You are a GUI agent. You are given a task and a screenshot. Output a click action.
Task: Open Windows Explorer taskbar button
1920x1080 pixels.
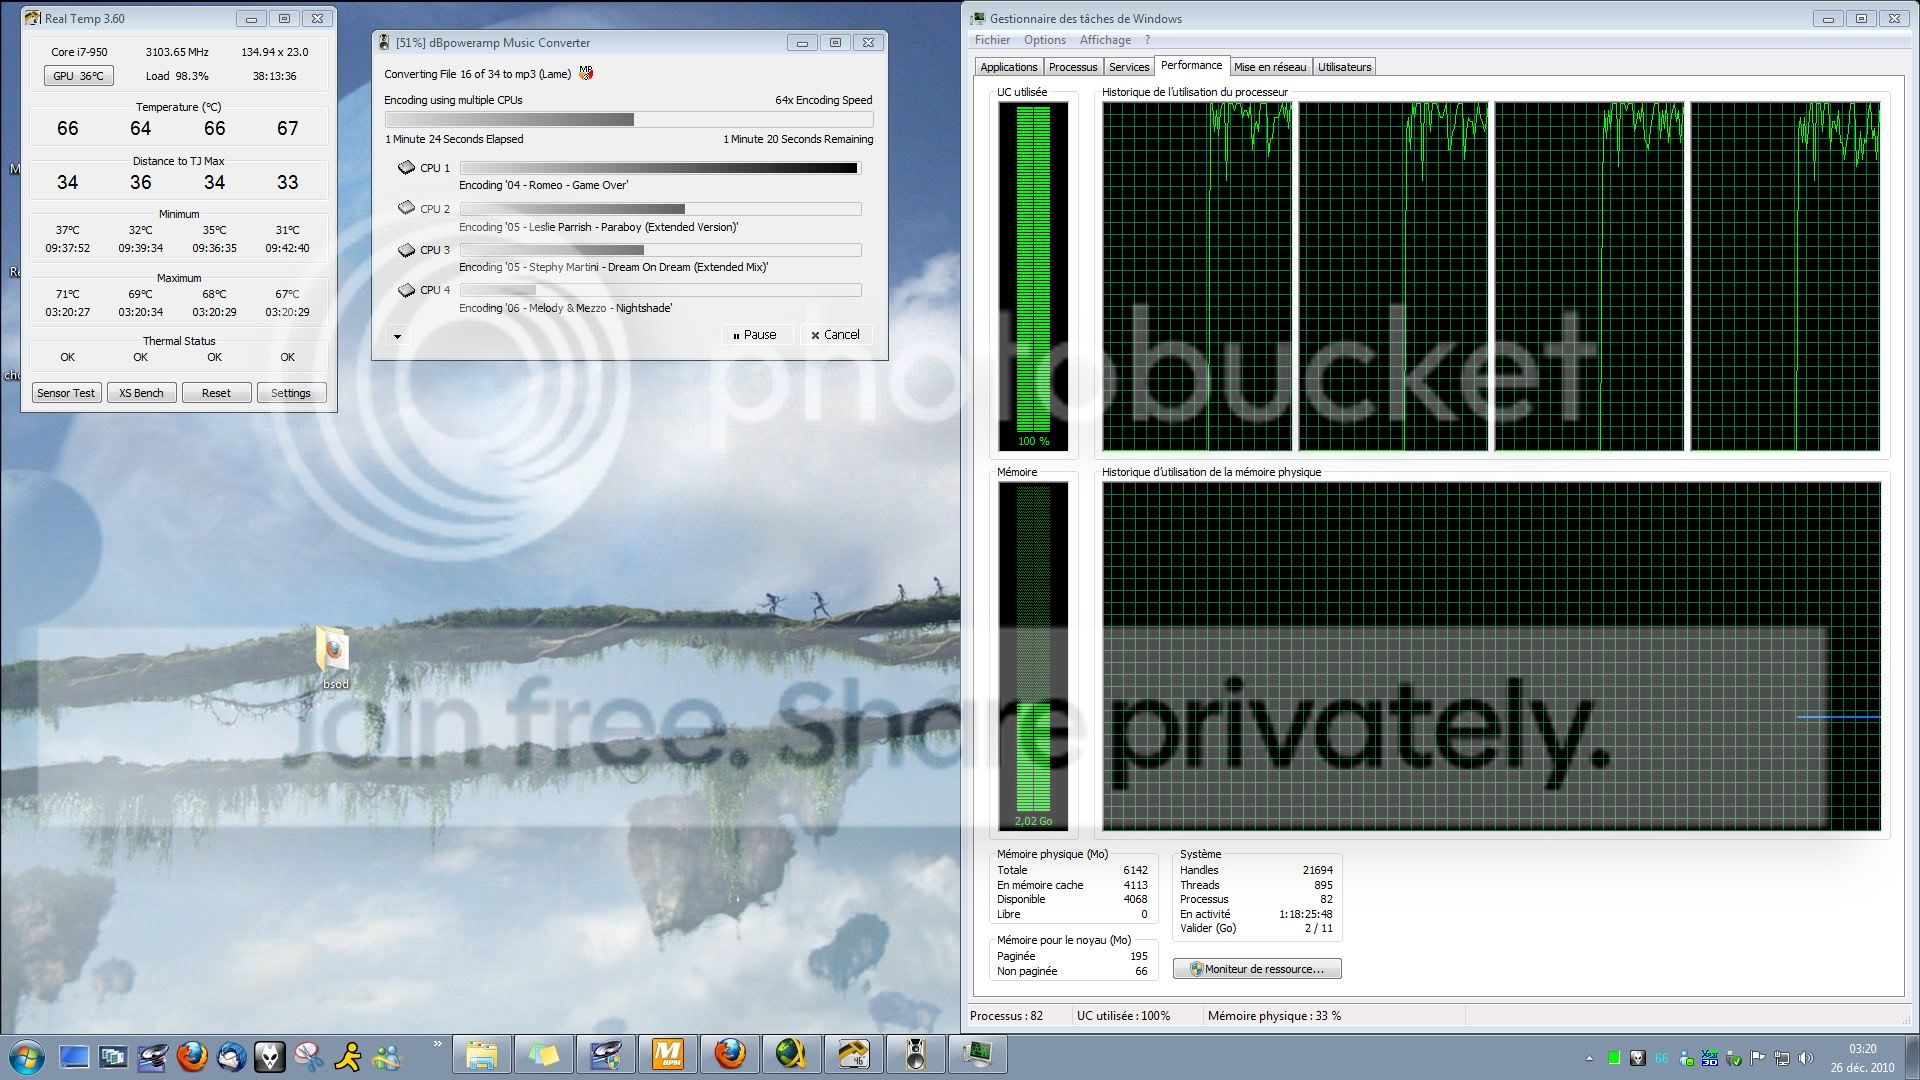coord(482,1055)
